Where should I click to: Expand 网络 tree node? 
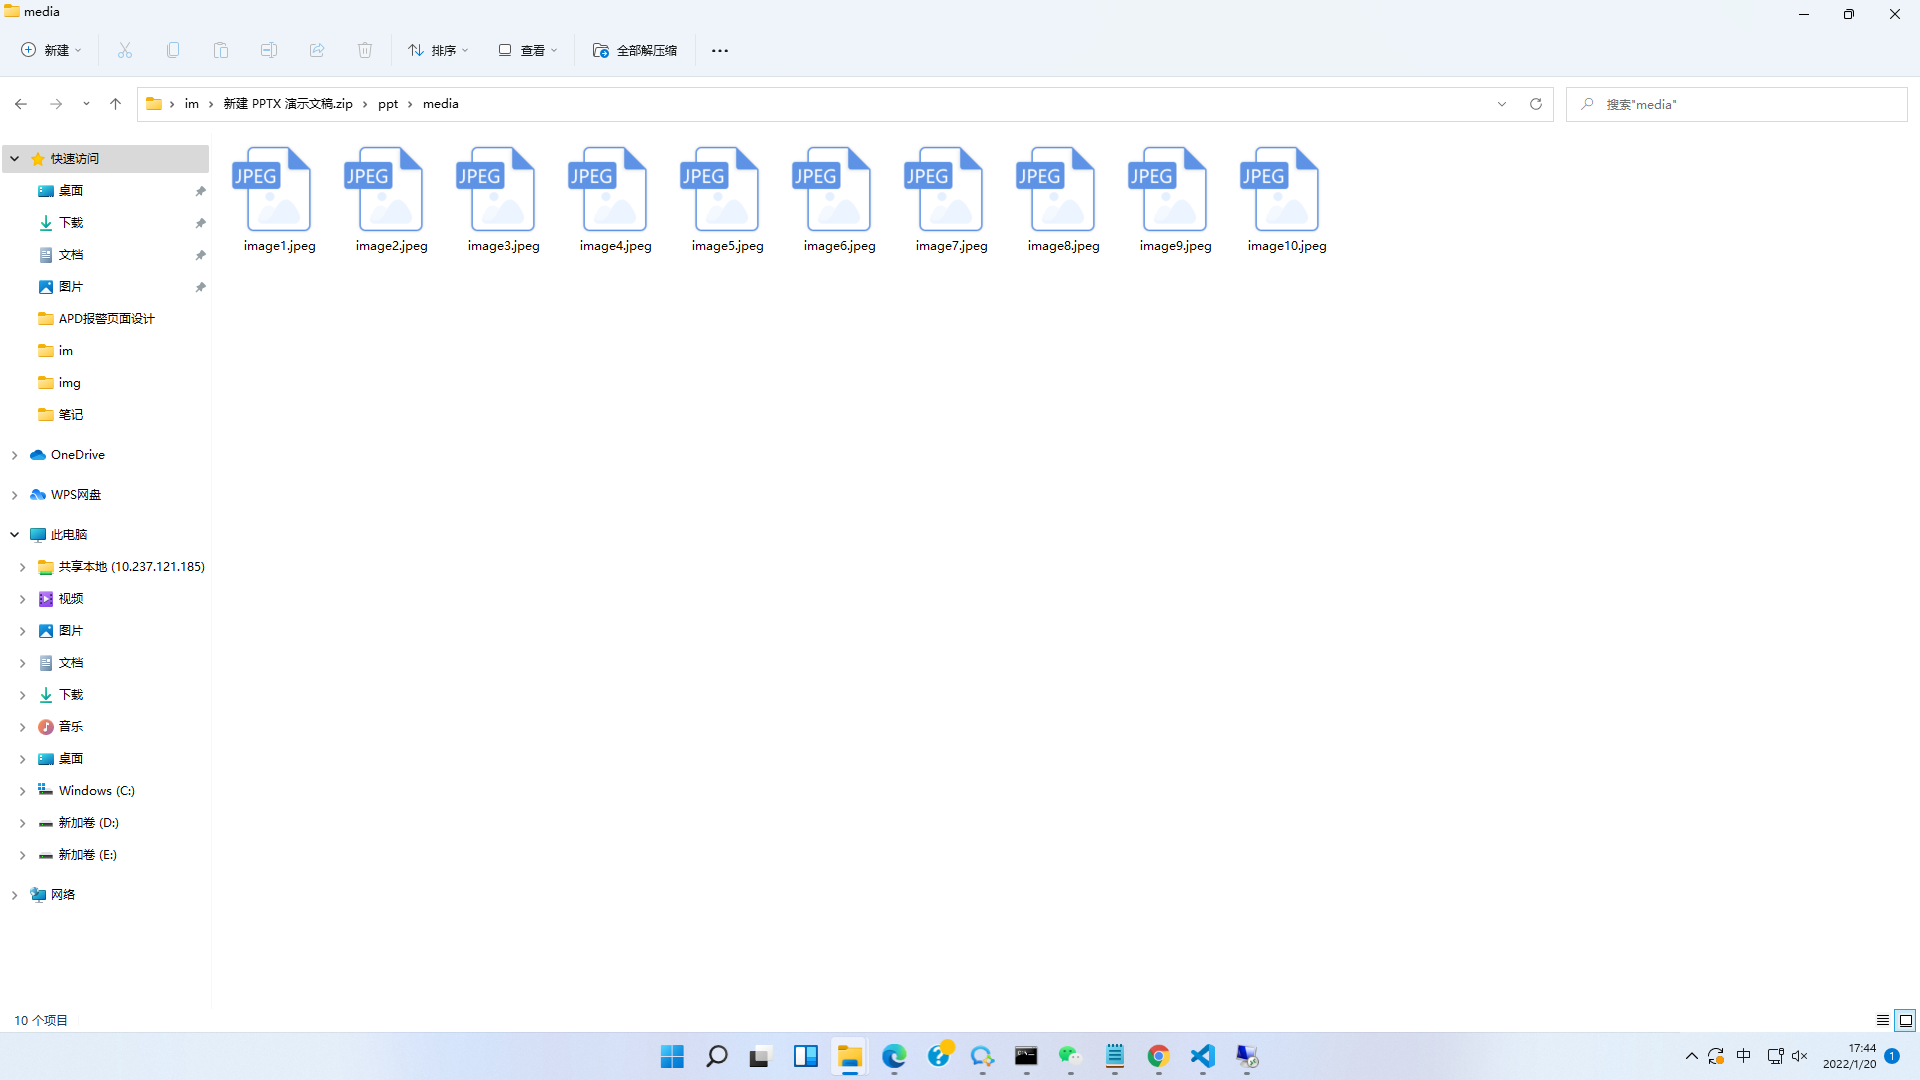pos(15,895)
